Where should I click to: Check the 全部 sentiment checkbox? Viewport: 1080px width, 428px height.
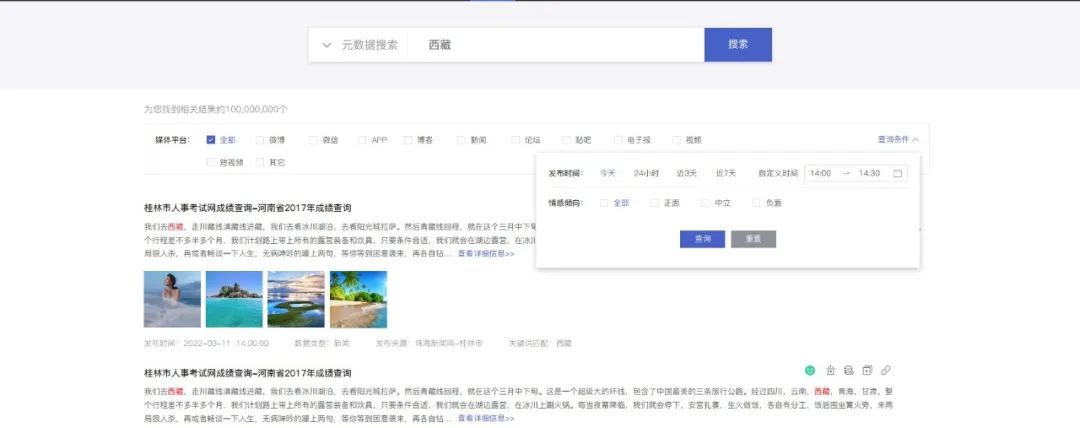point(604,203)
